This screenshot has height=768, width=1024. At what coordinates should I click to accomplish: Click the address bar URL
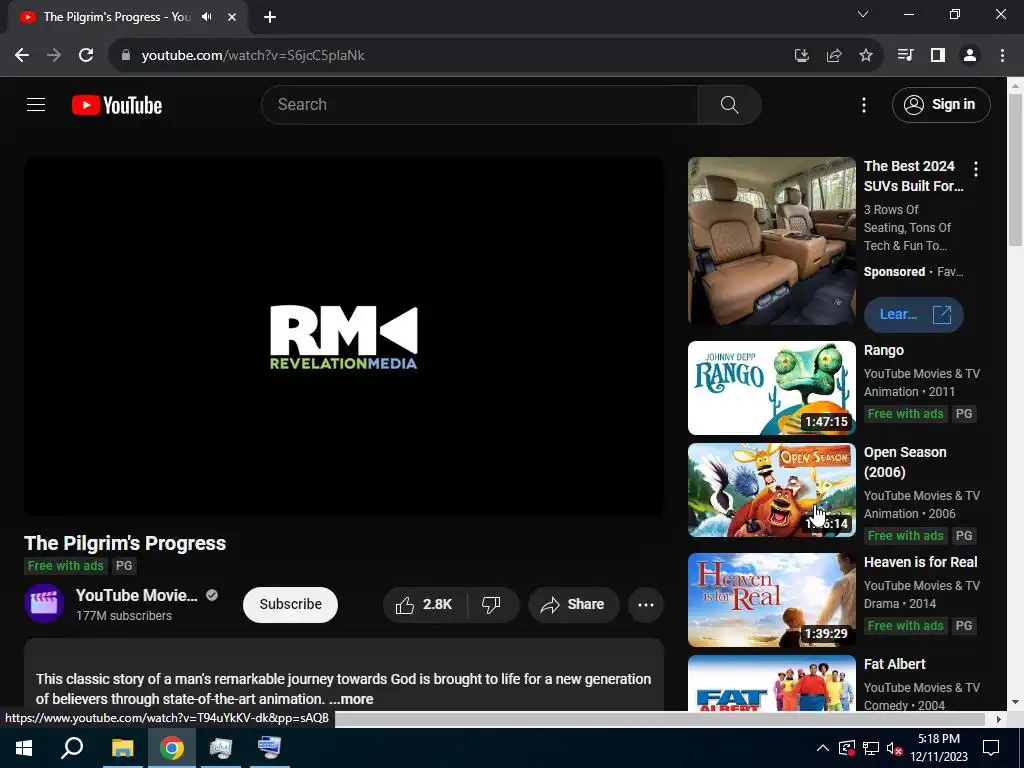tap(253, 56)
